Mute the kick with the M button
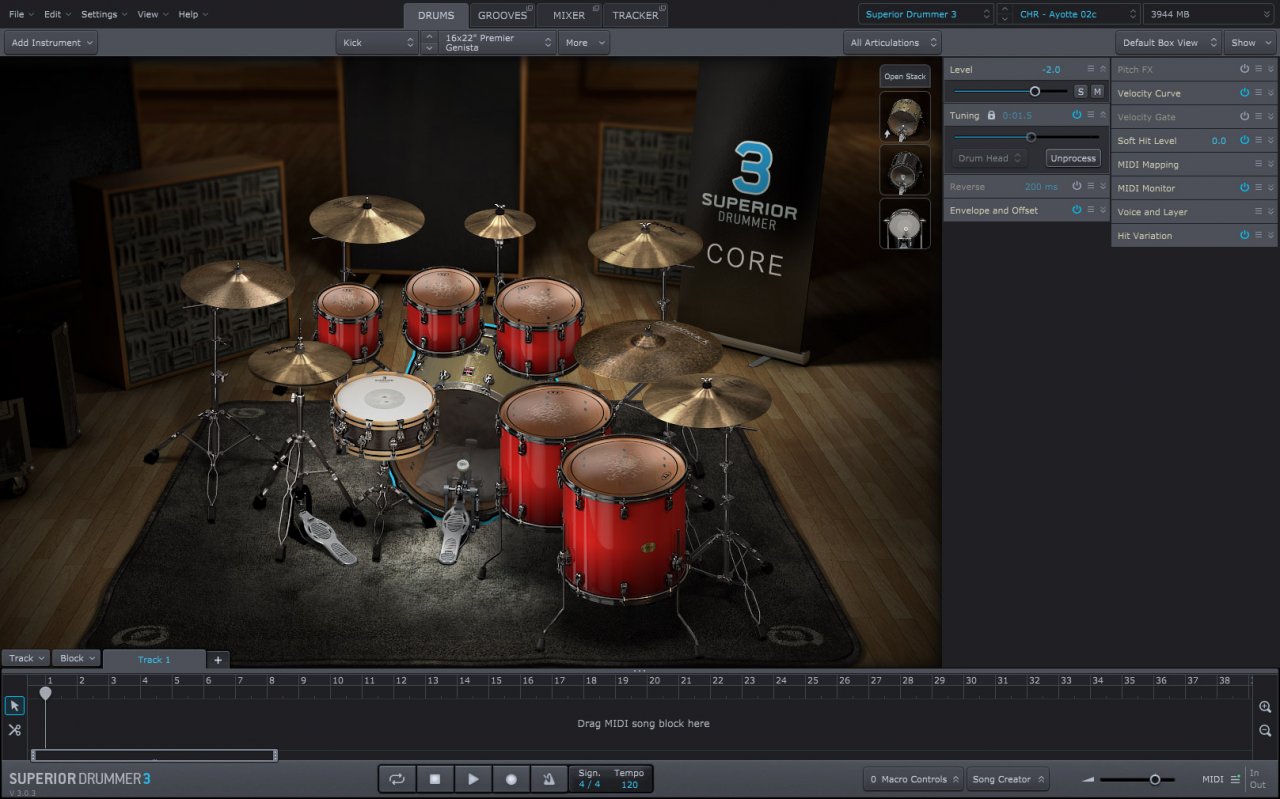Viewport: 1280px width, 799px height. [x=1097, y=91]
